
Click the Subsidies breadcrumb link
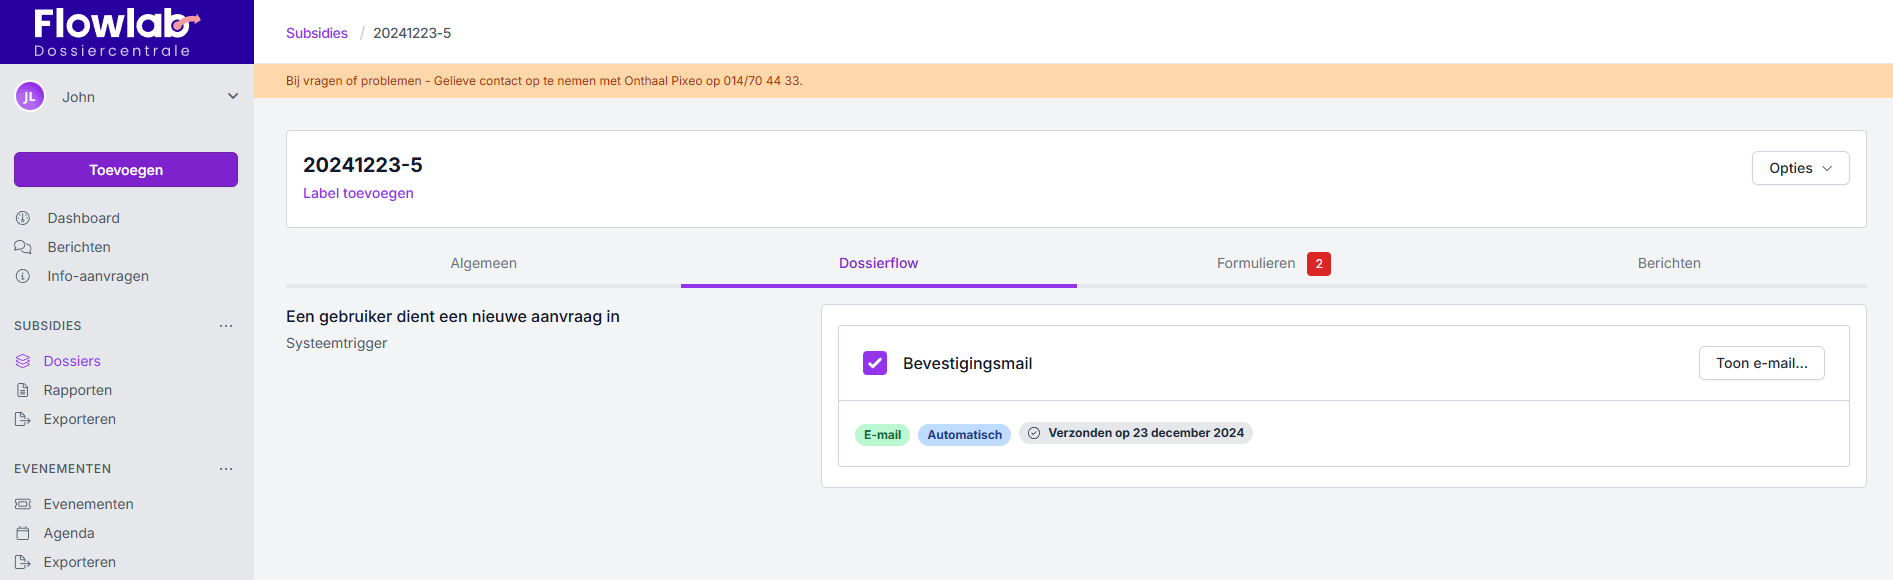coord(317,33)
